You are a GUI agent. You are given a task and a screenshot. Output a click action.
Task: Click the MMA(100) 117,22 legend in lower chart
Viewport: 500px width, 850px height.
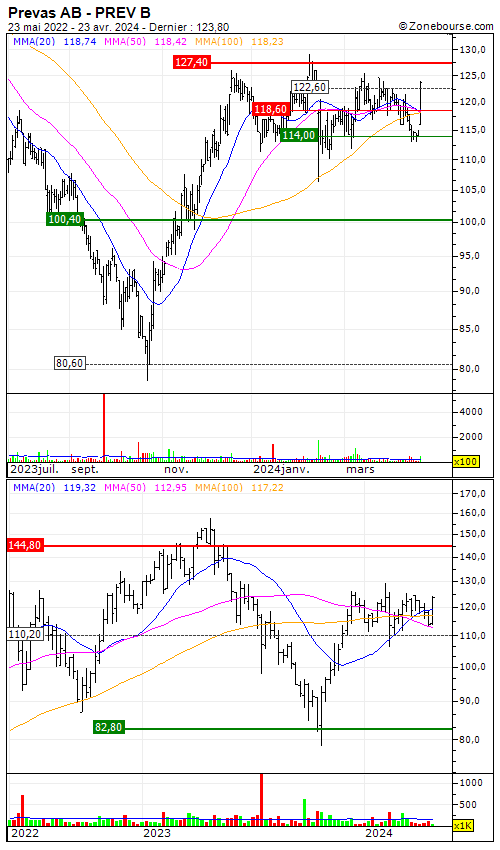(240, 487)
